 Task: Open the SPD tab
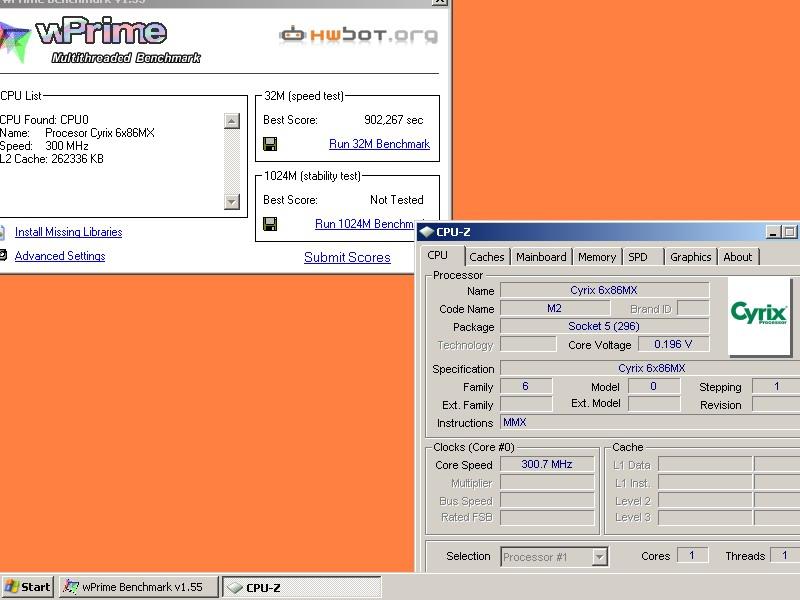point(643,257)
